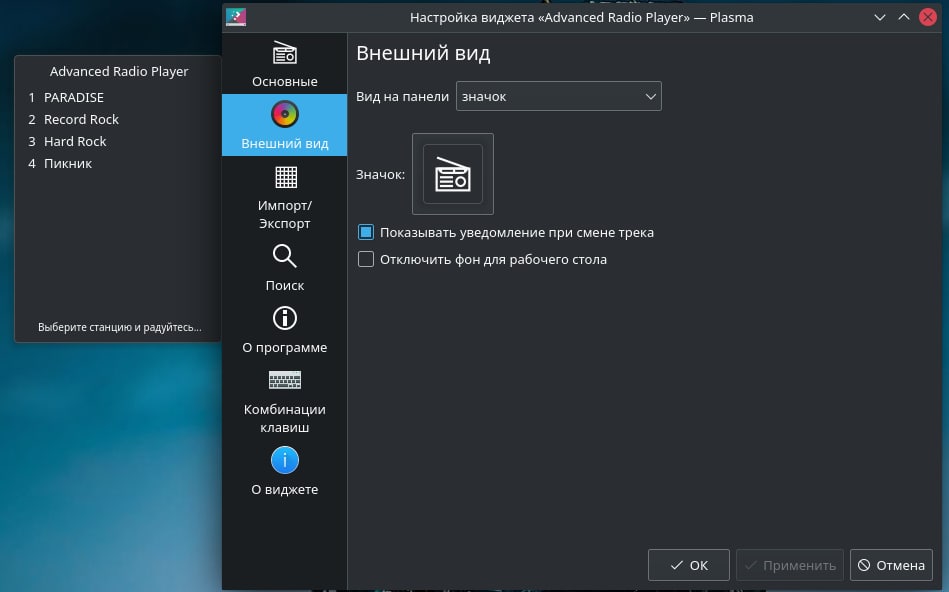Minimize the settings window with down chevron
The height and width of the screenshot is (592, 949).
click(880, 18)
